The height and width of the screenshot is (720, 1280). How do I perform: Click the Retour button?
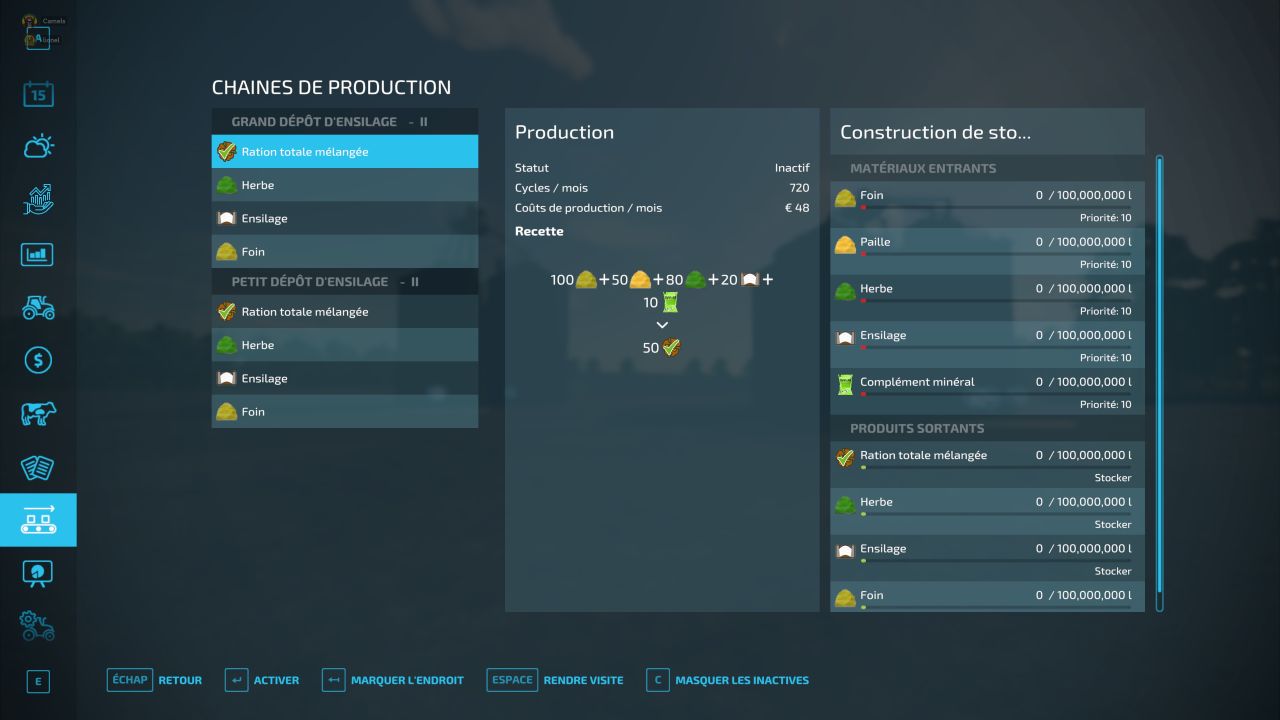coord(179,680)
